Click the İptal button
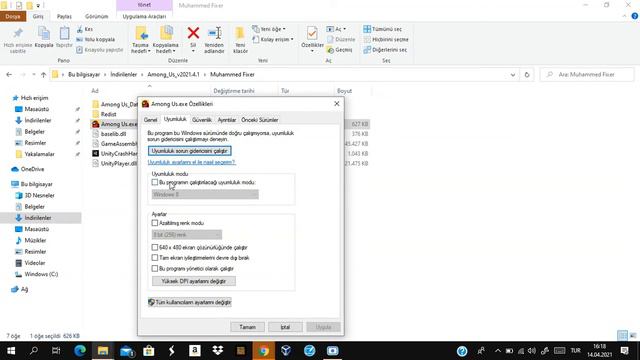 coord(285,327)
